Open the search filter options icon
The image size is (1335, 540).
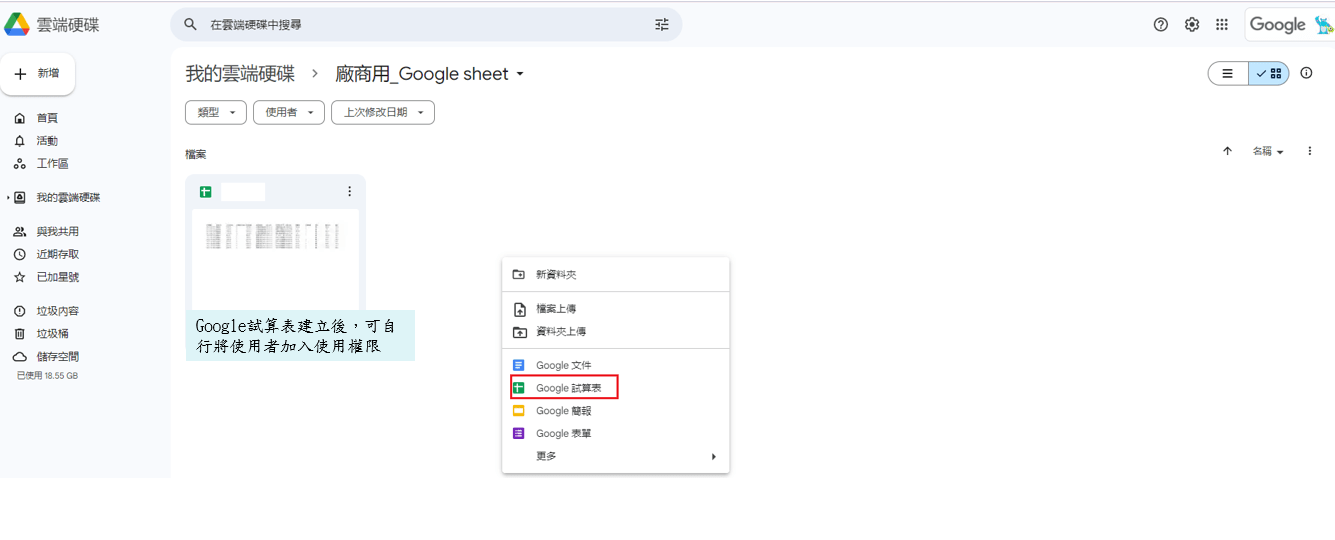(x=662, y=25)
